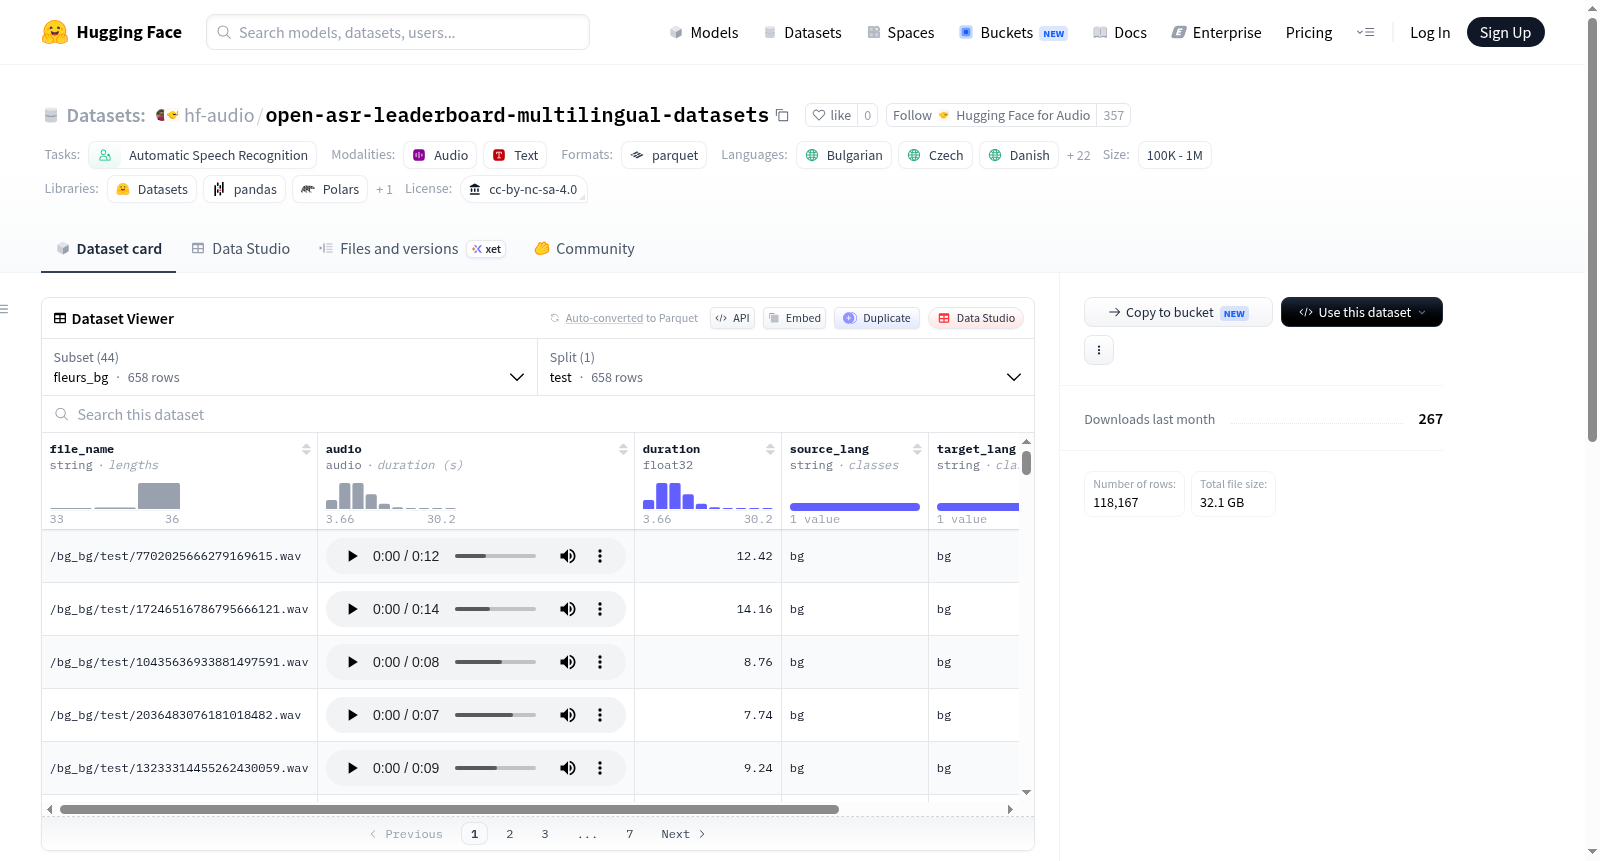Play the 0:14 audio clip
Viewport: 1600px width, 861px height.
[352, 609]
